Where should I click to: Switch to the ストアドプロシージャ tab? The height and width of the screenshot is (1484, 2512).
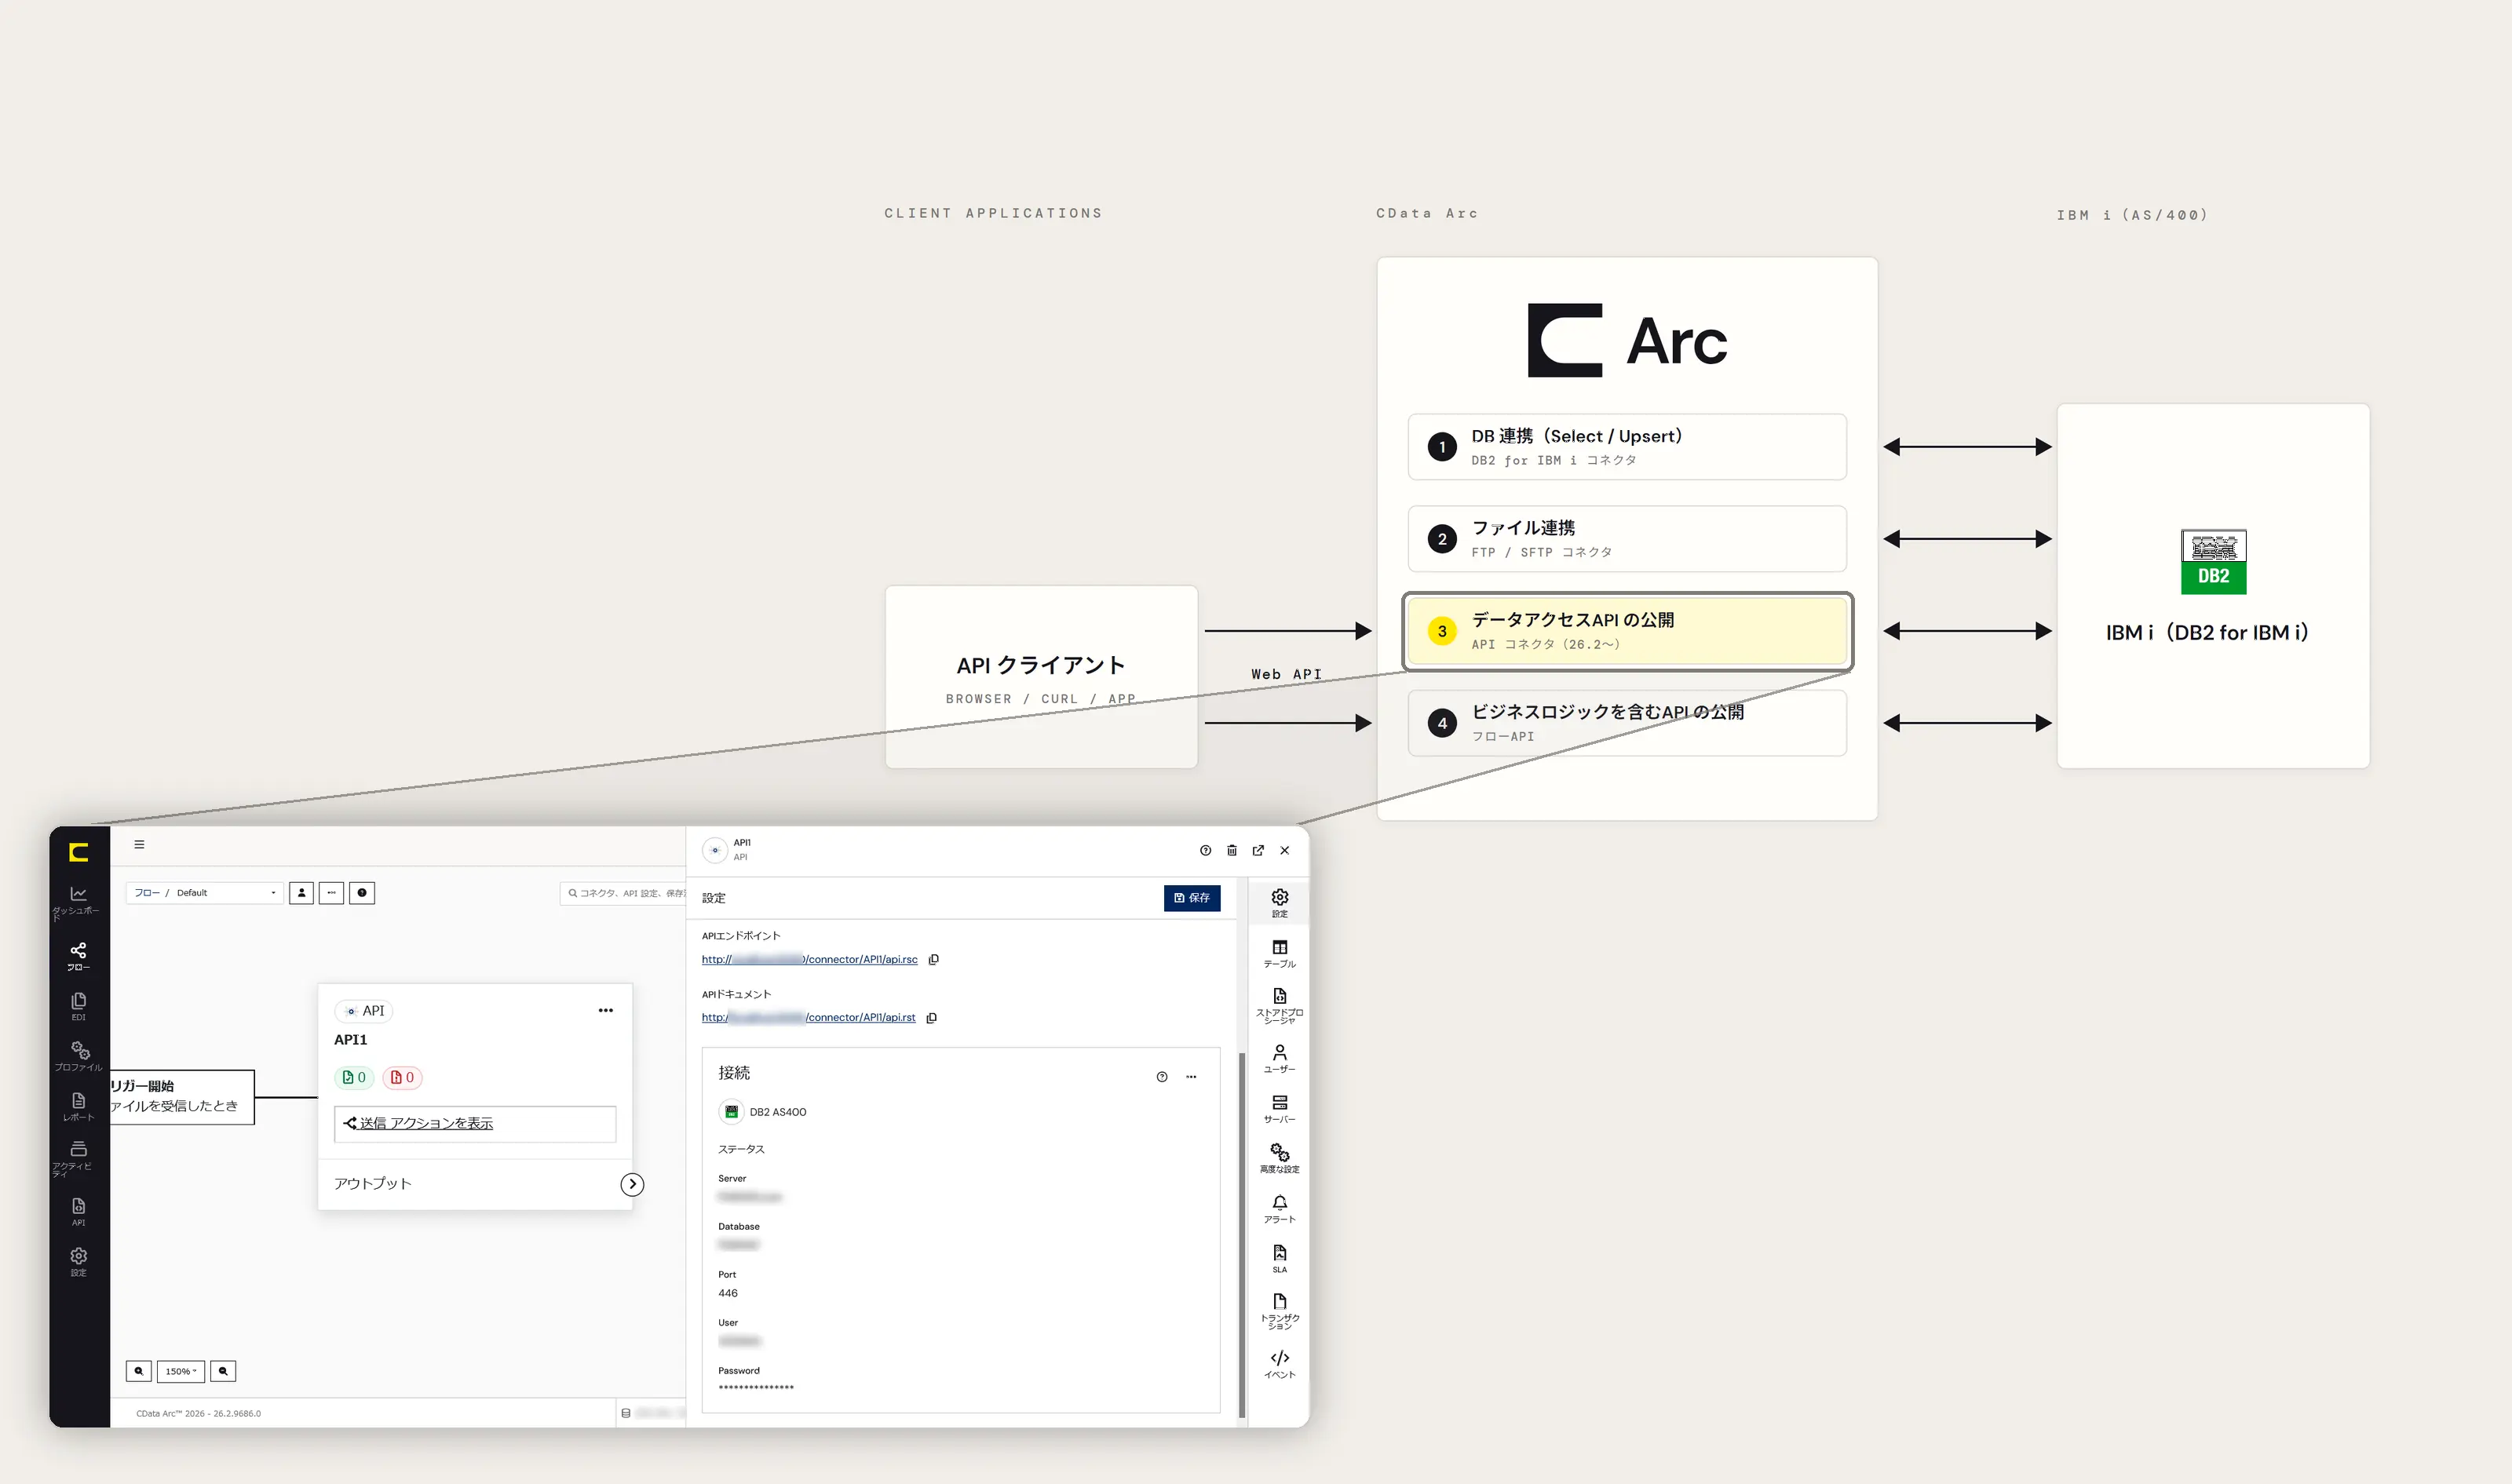pos(1280,1006)
